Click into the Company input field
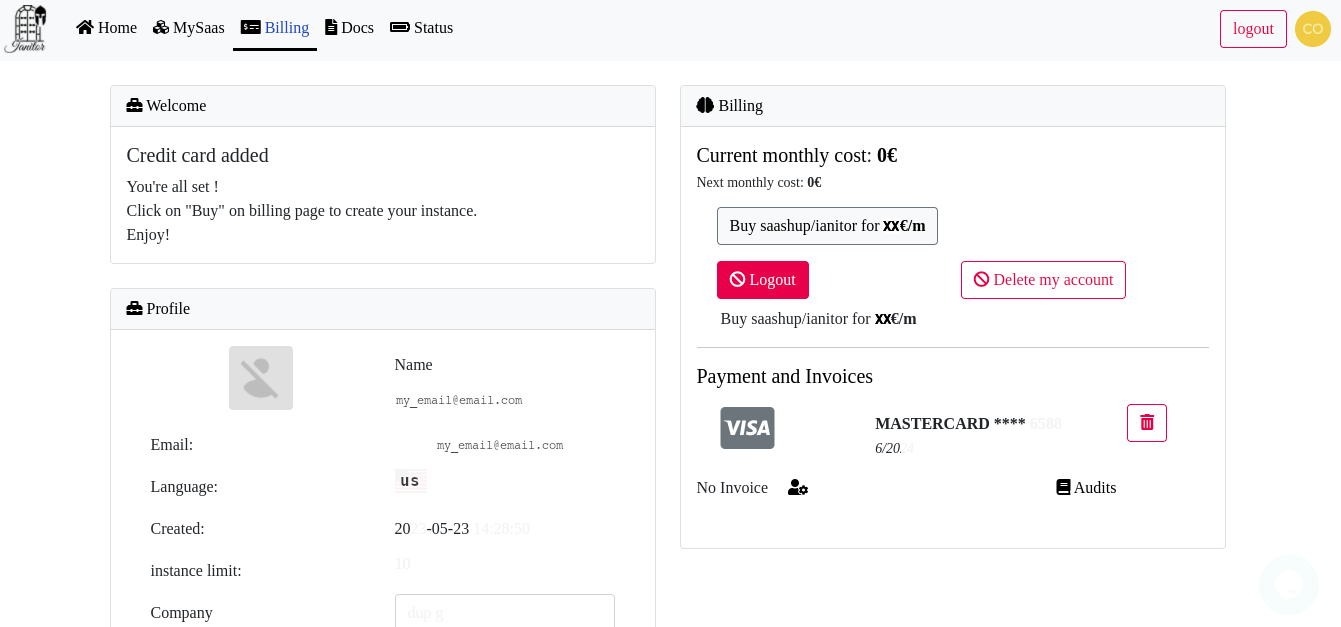Screen dimensions: 1341x627 point(504,611)
